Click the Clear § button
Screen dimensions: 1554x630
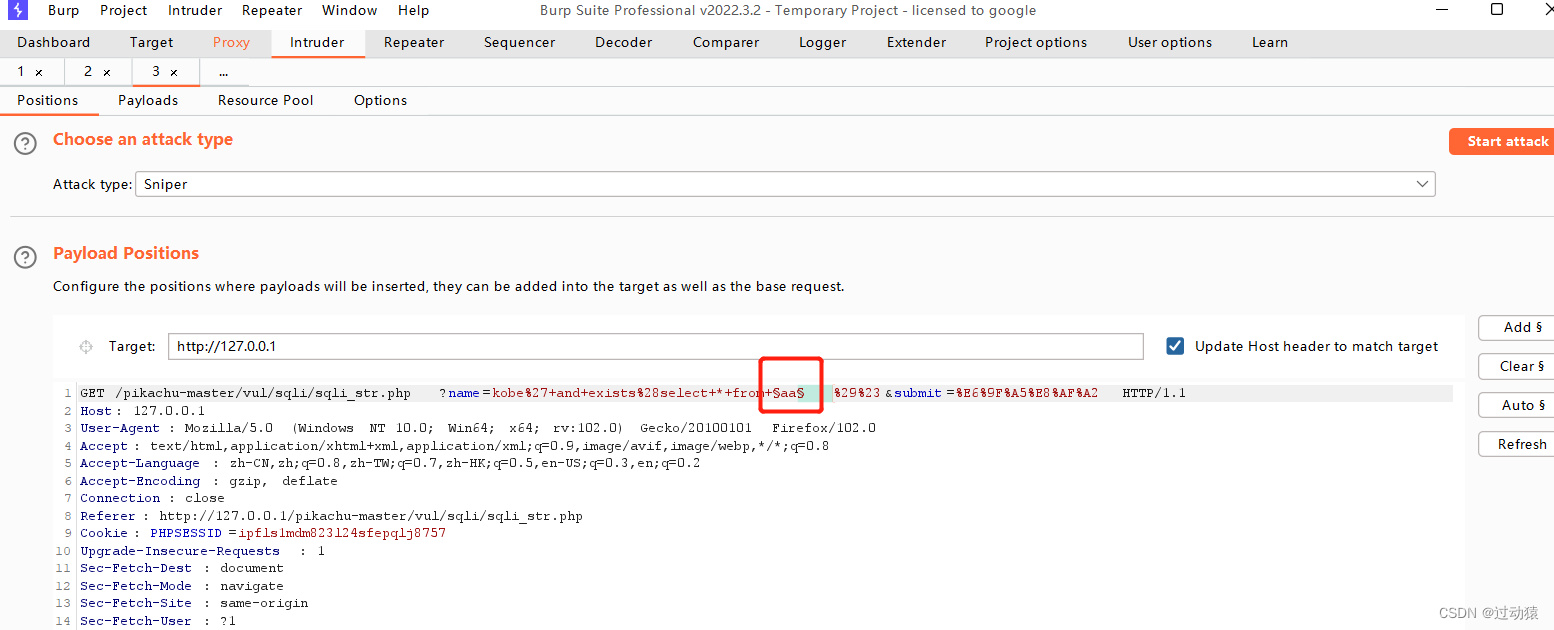[1516, 366]
